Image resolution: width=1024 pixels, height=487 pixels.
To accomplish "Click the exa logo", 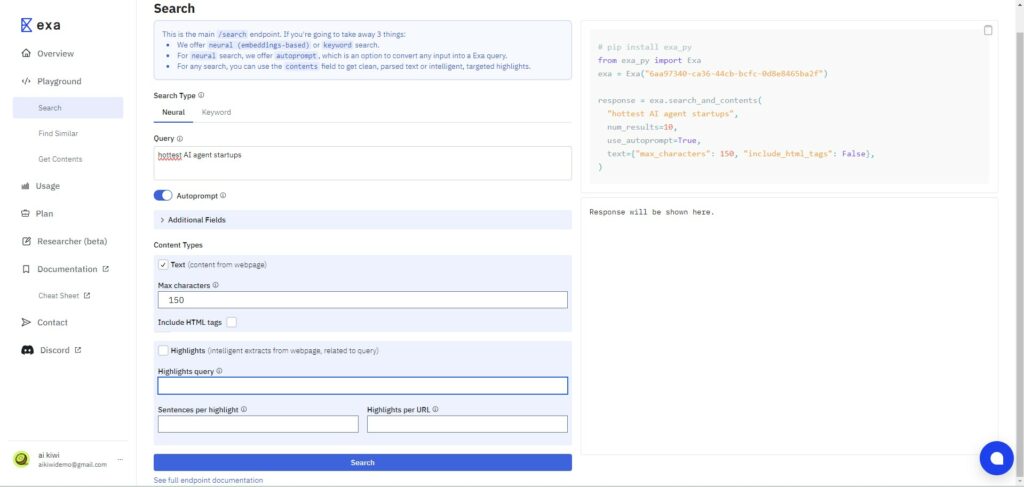I will tap(40, 25).
